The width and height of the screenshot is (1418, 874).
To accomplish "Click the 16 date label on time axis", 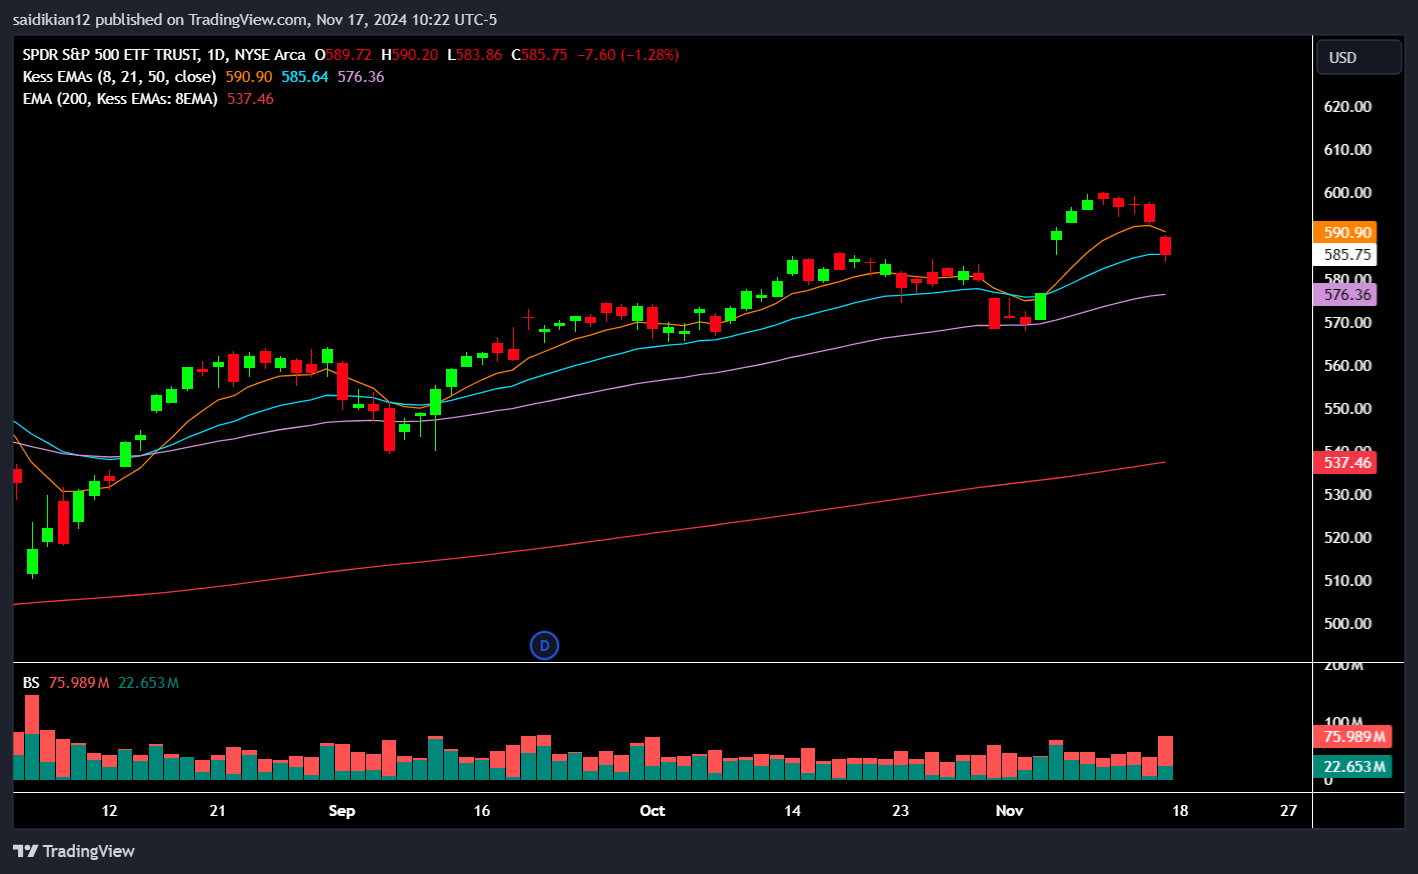I will (482, 810).
